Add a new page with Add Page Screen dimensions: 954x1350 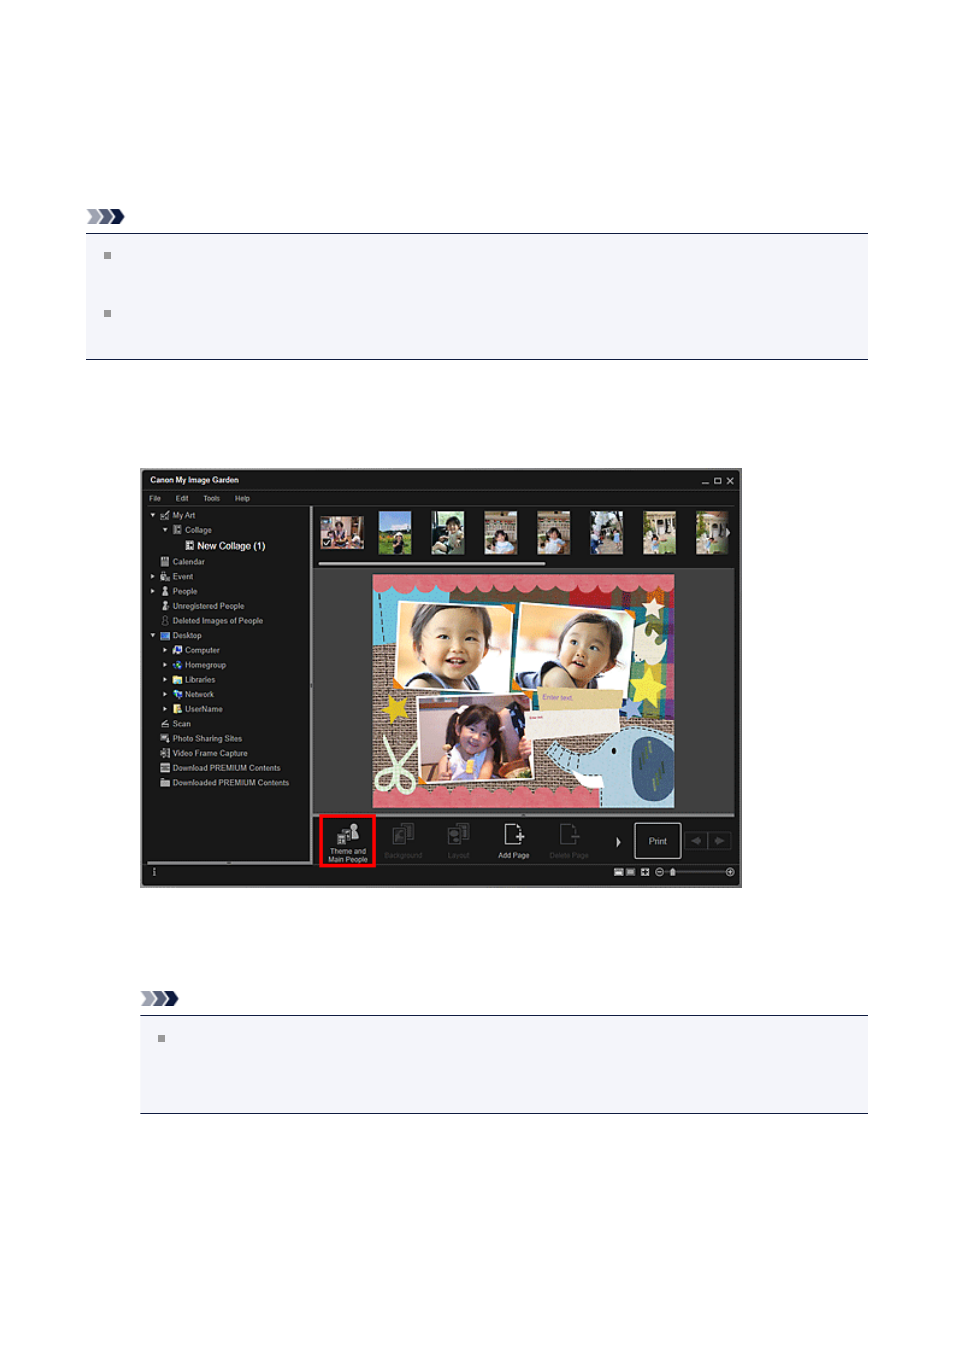[514, 841]
